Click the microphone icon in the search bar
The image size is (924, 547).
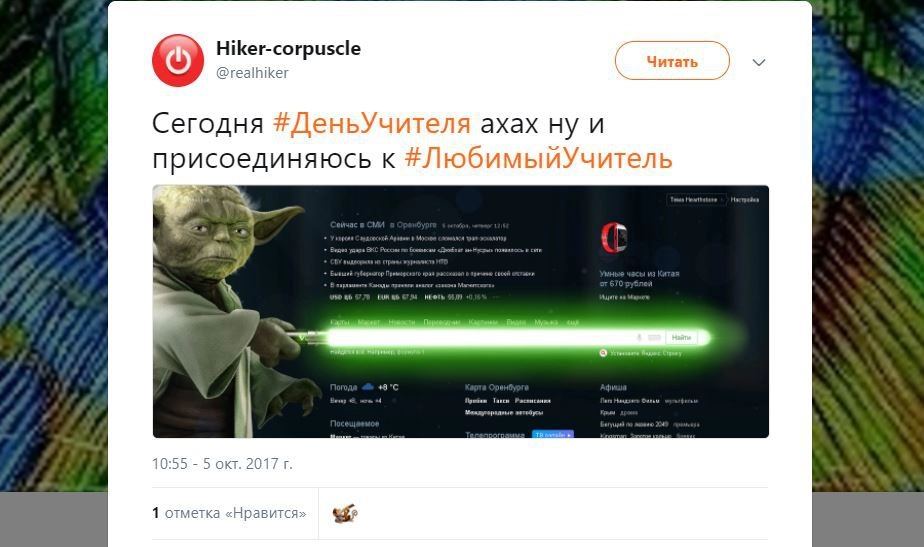click(x=639, y=337)
